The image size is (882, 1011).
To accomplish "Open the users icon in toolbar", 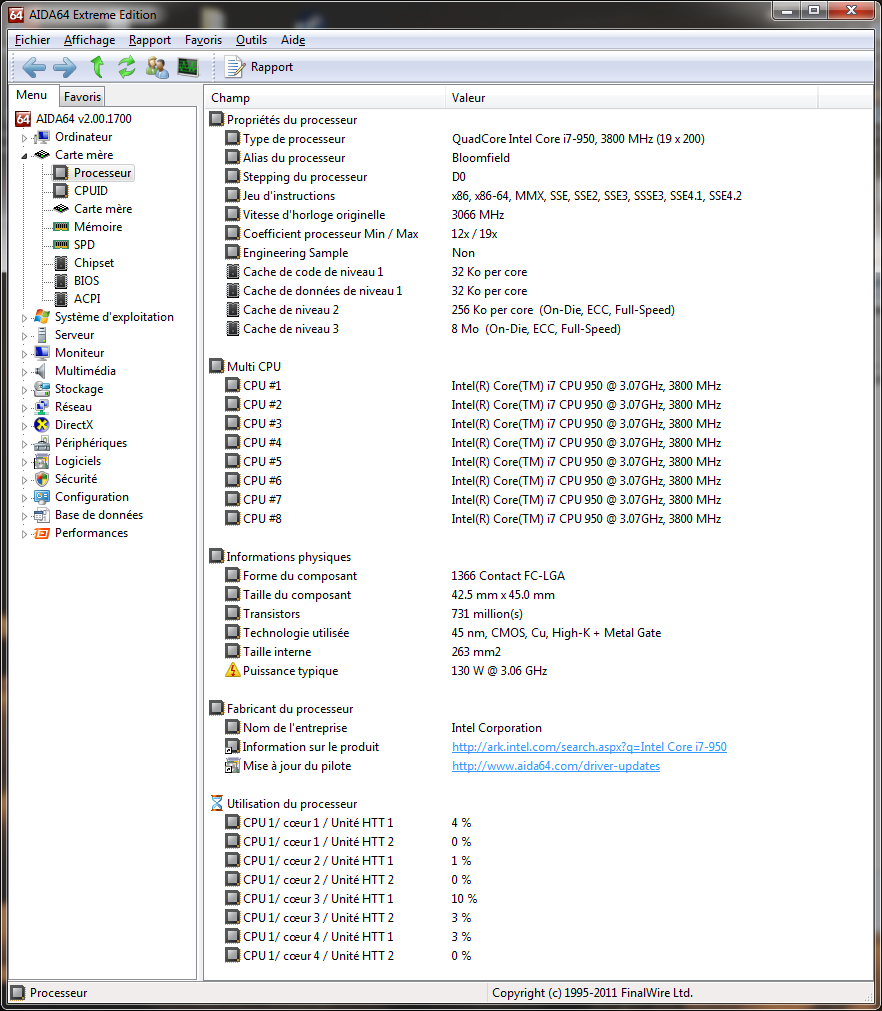I will (157, 66).
